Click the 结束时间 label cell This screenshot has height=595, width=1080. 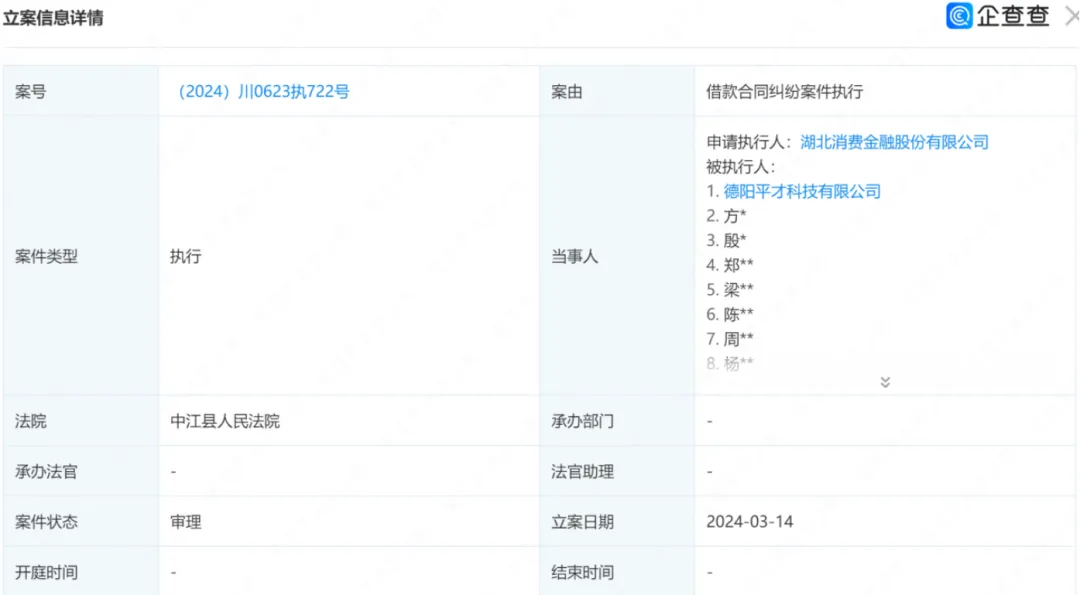pos(616,572)
